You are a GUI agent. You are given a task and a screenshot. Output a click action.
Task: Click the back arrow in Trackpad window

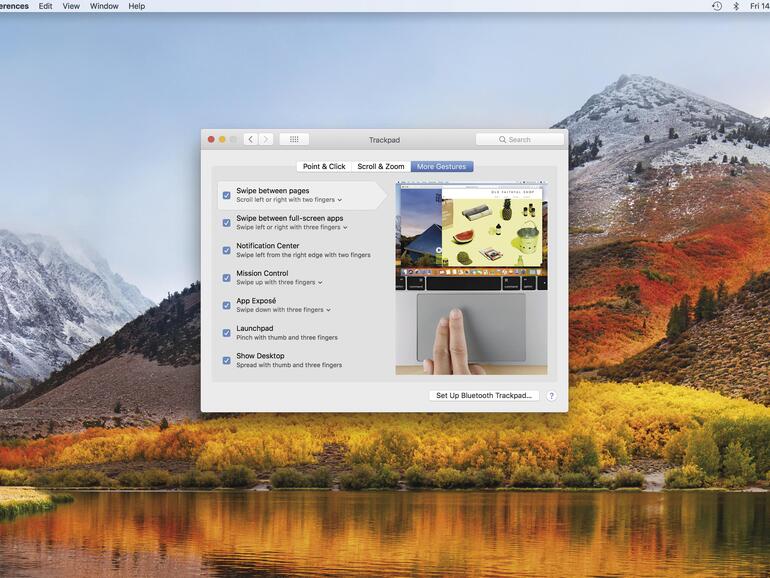pos(250,139)
